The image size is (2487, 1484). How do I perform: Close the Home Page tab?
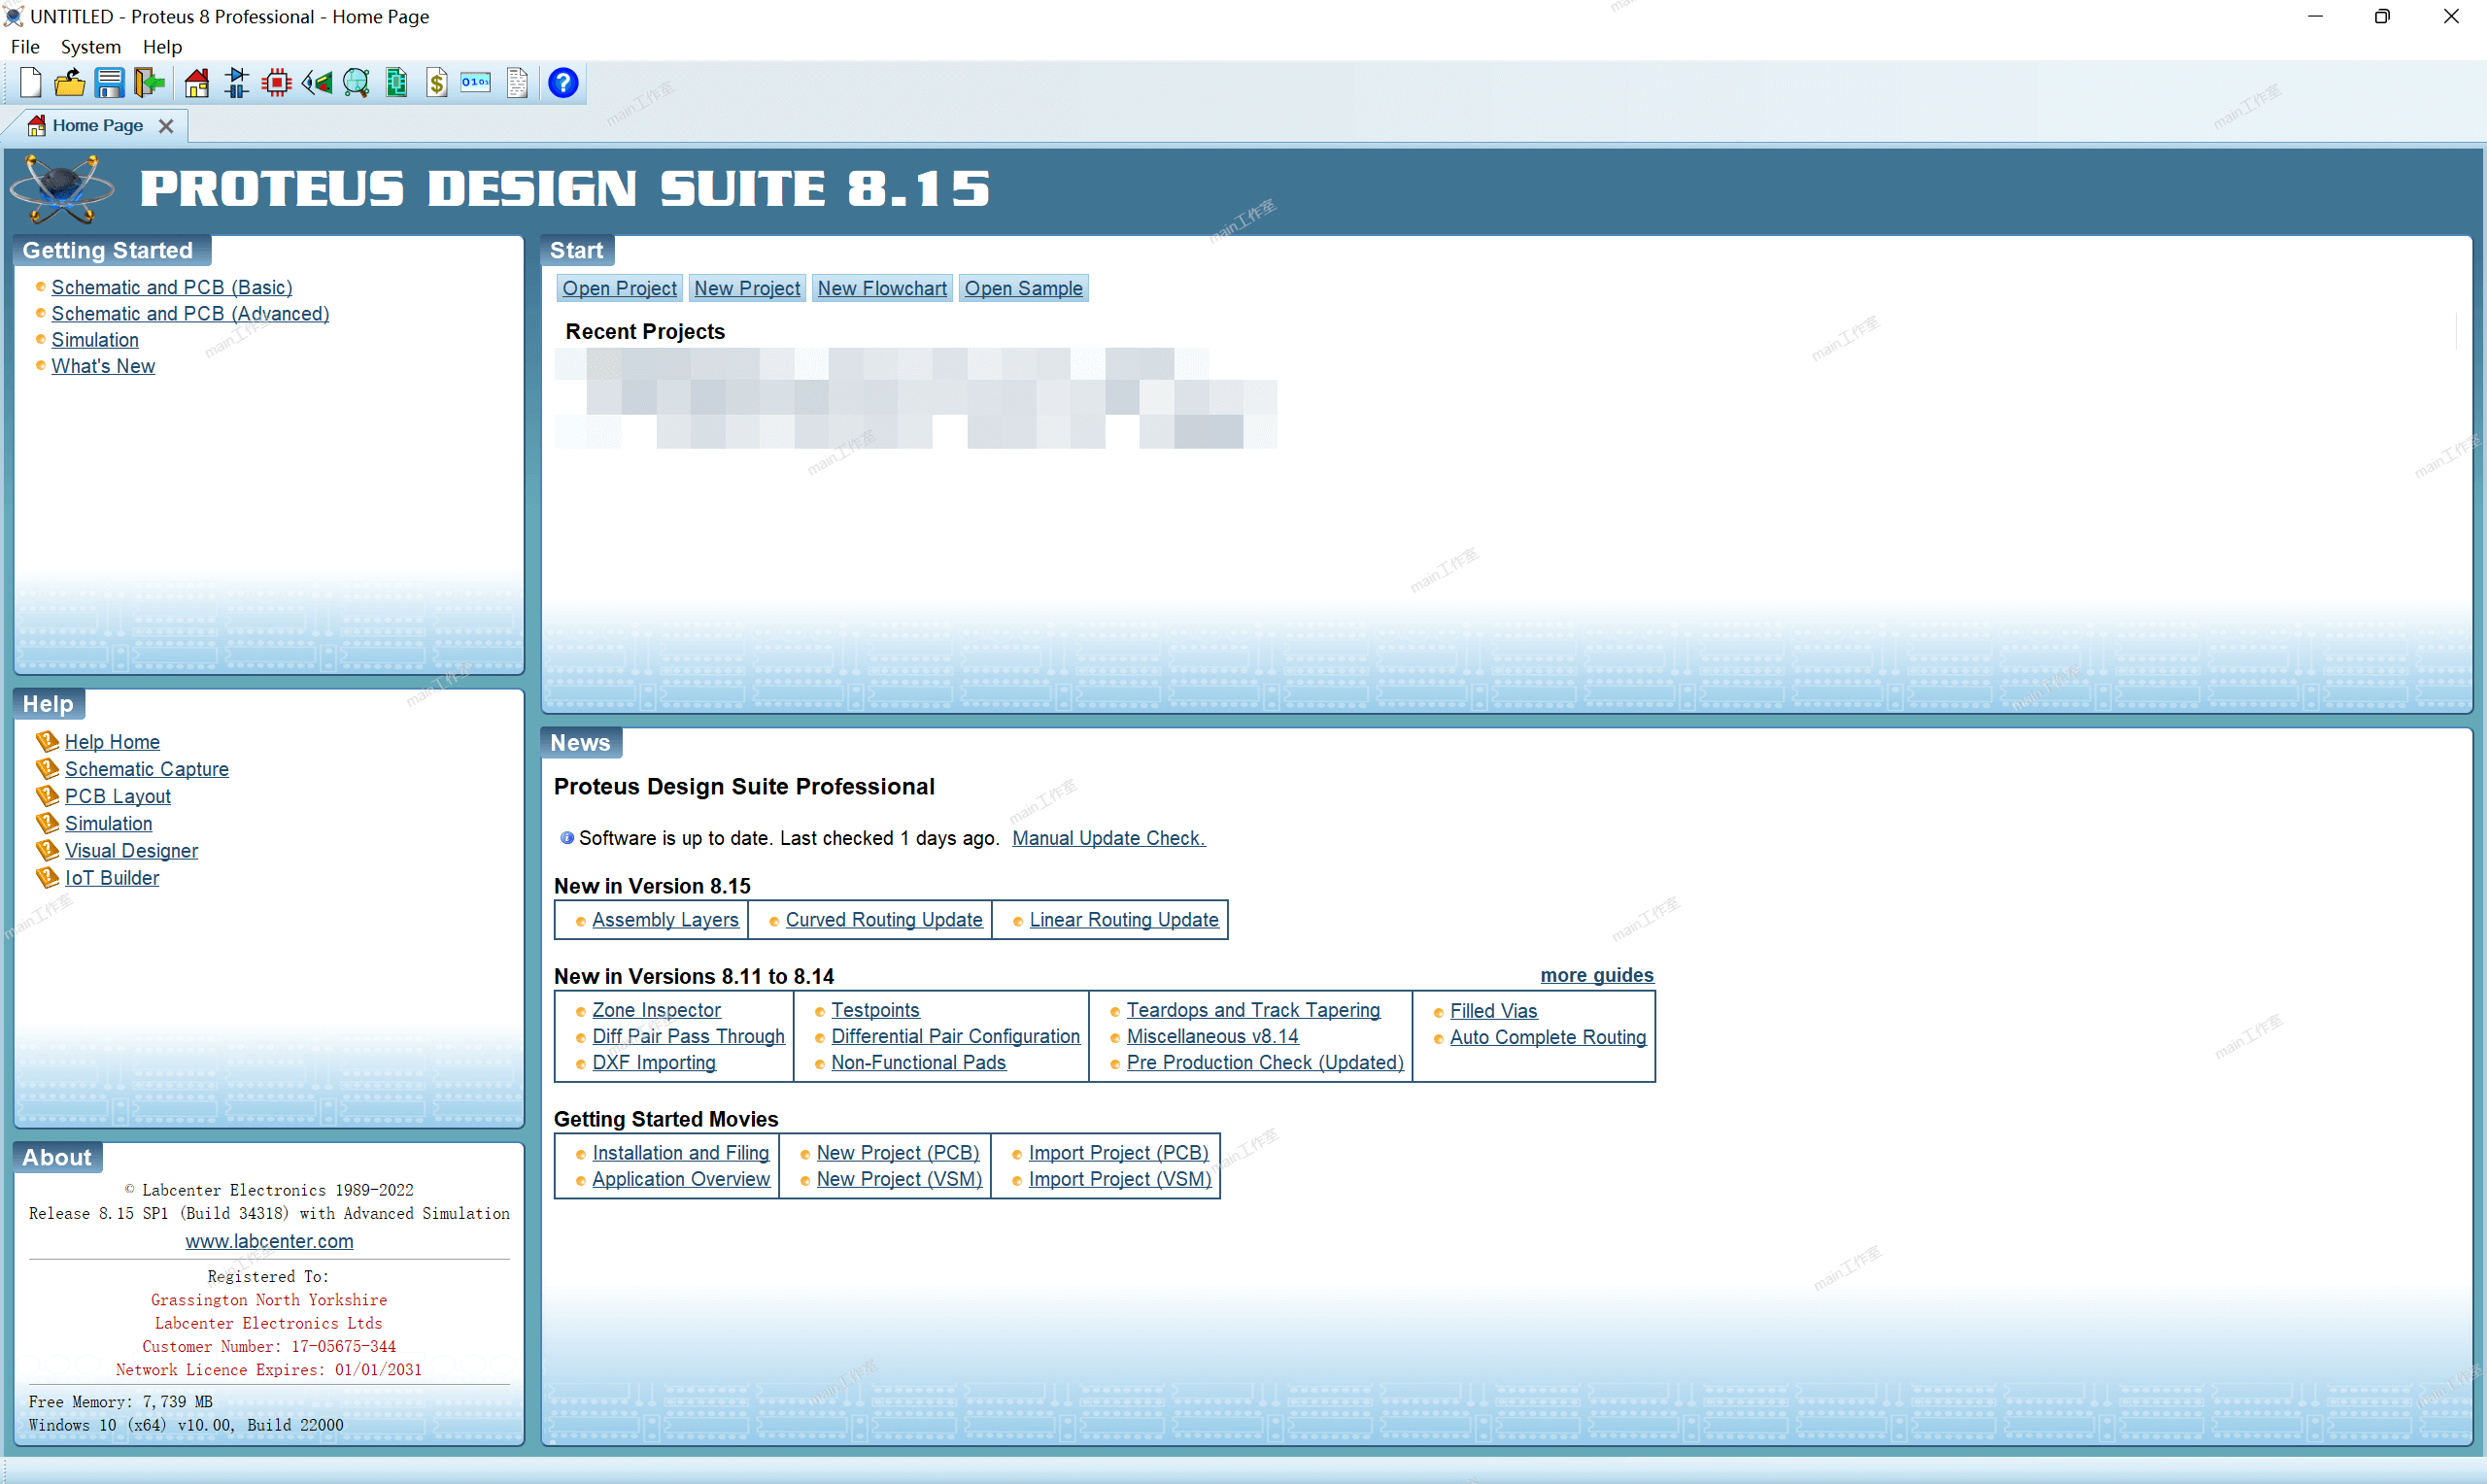click(x=166, y=126)
